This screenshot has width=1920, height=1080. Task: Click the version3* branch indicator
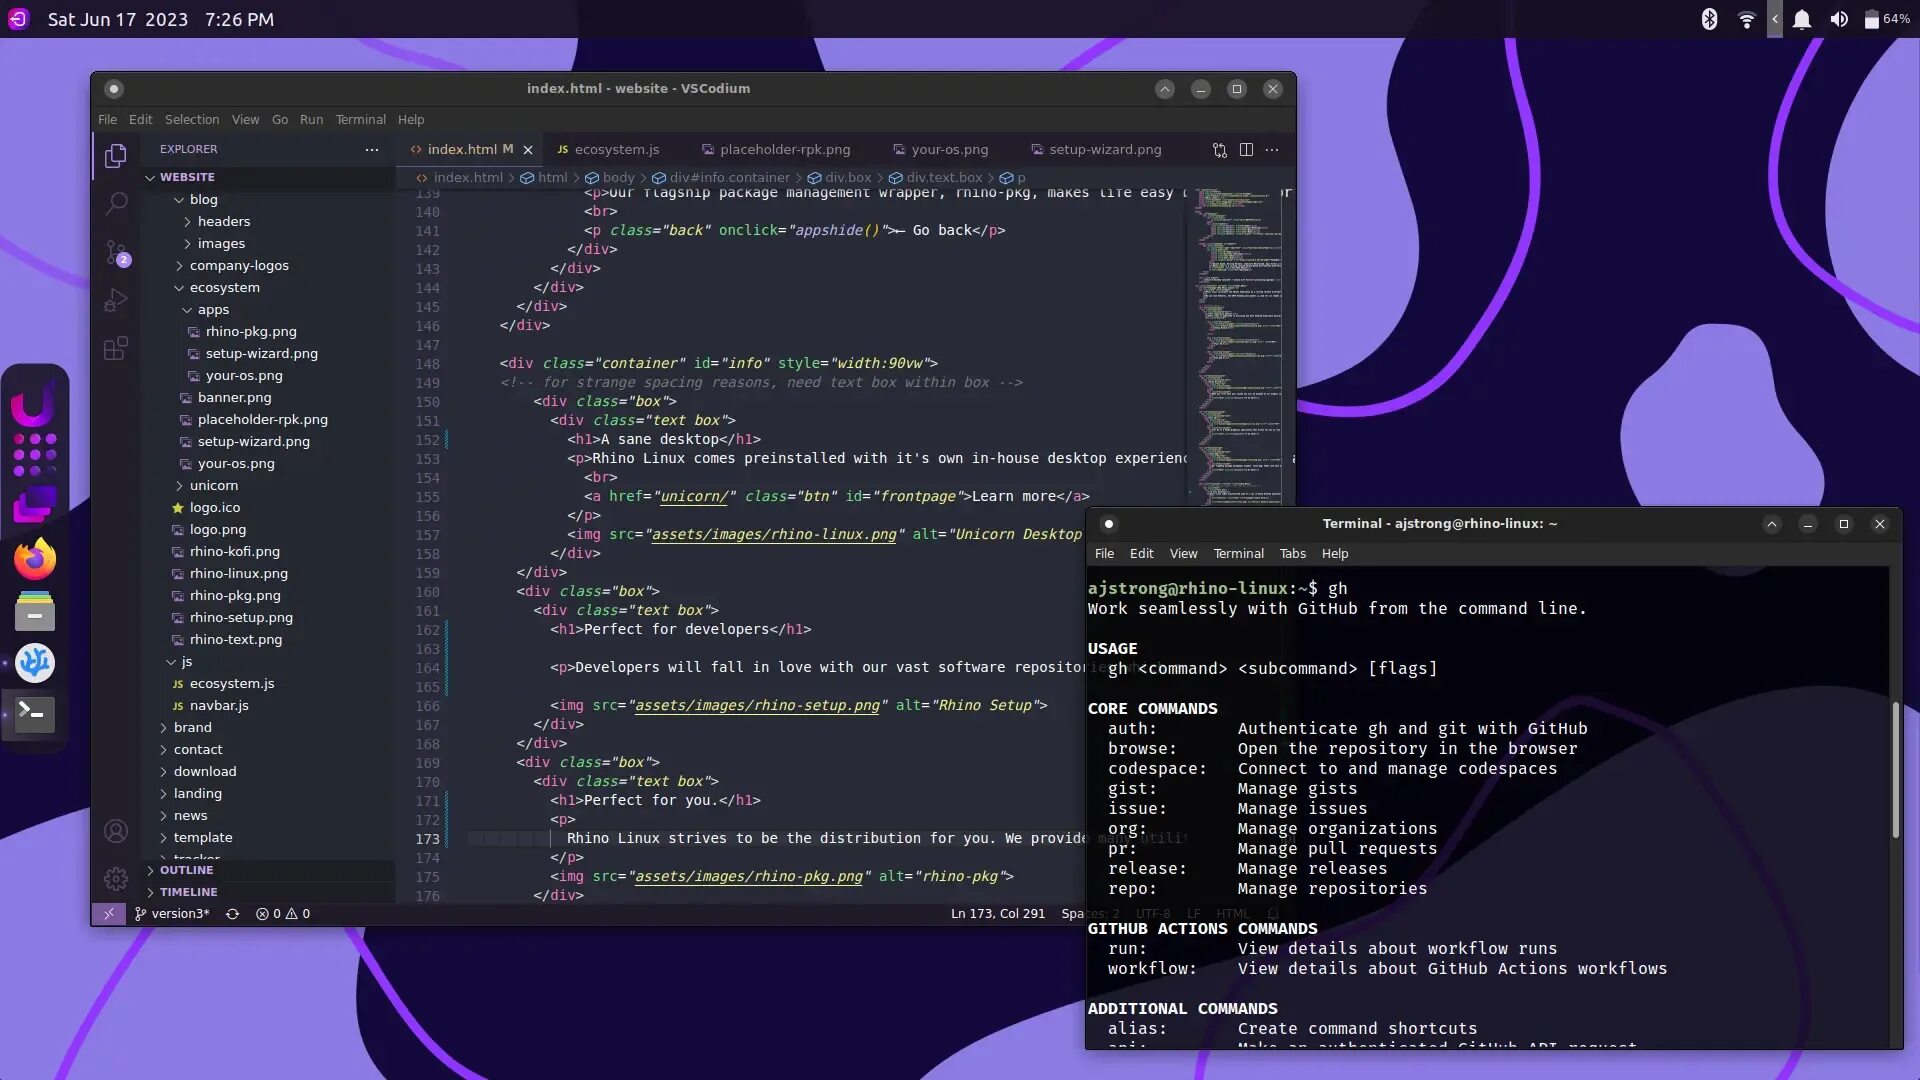click(171, 913)
